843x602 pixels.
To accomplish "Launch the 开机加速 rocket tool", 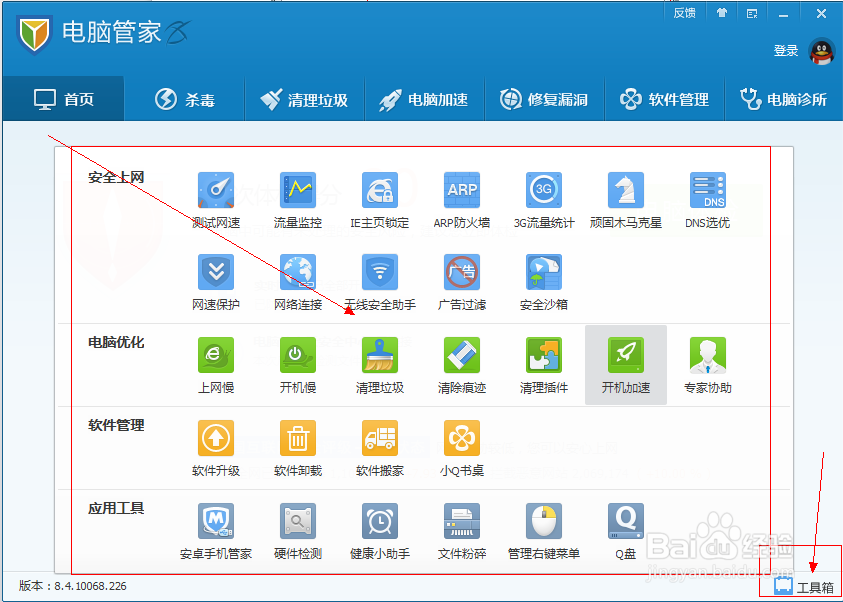I will [x=626, y=366].
